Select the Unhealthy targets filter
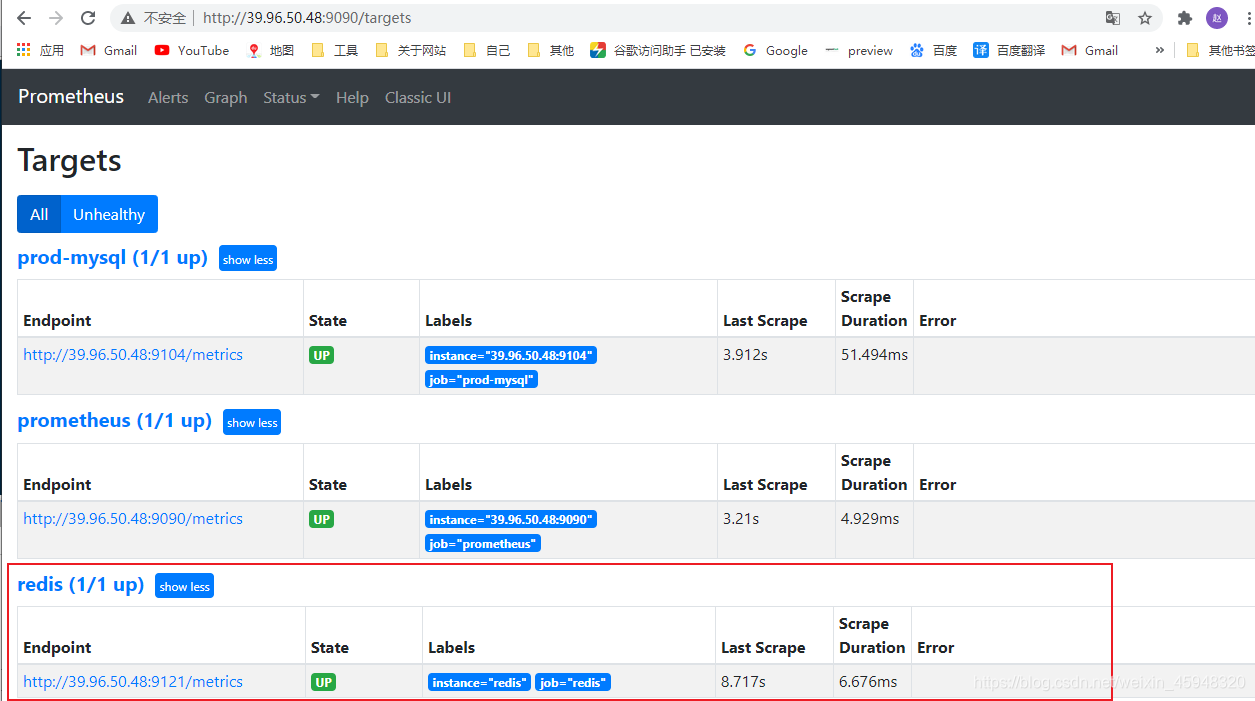Viewport: 1255px width, 701px height. point(109,214)
